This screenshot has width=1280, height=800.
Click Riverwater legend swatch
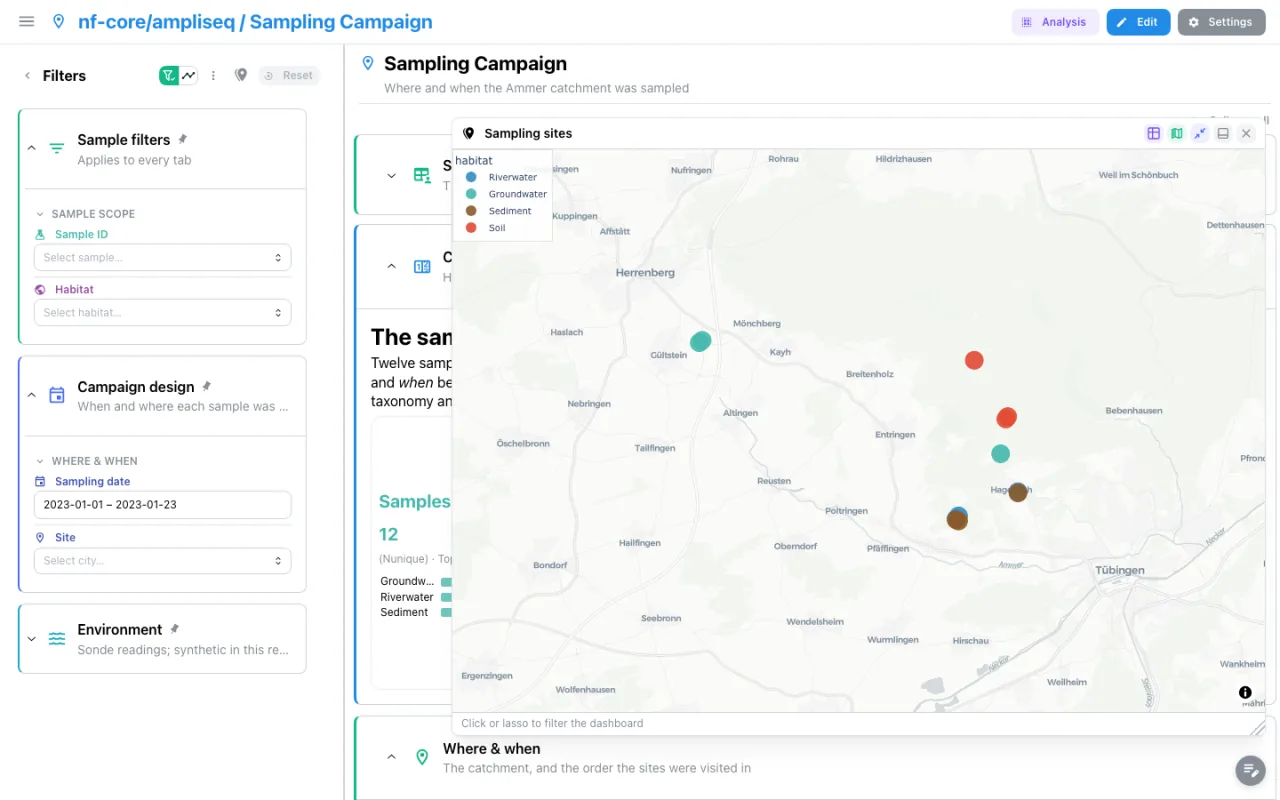471,177
